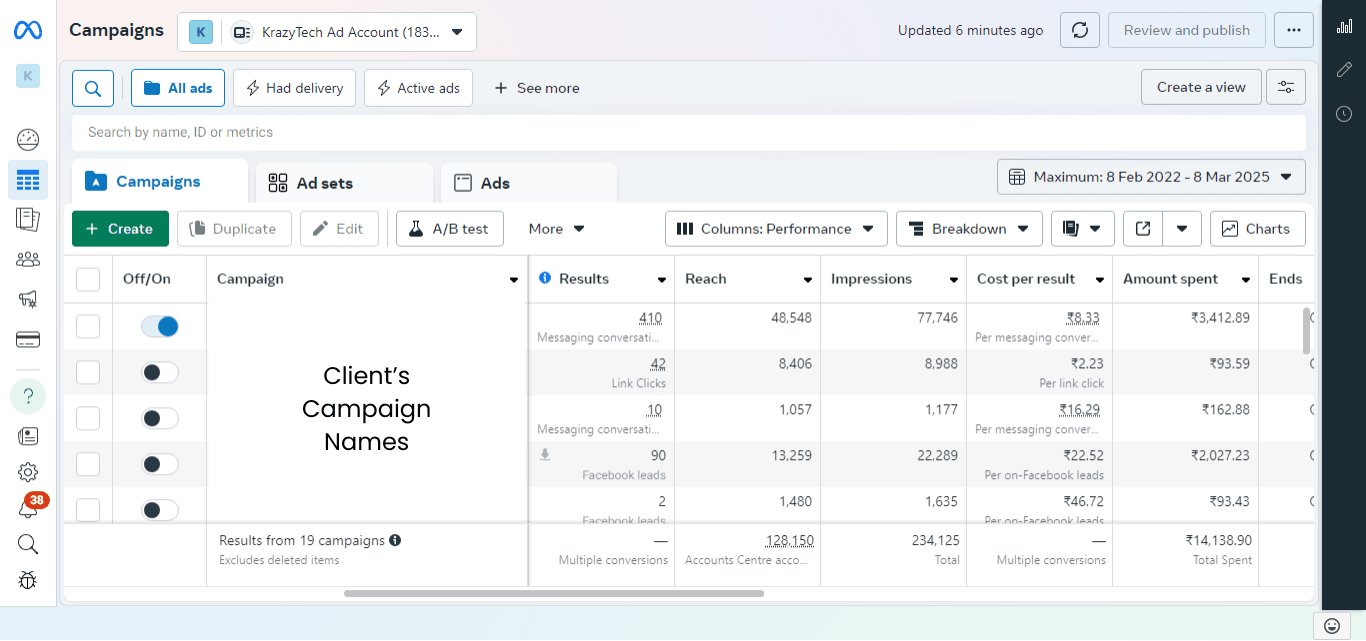Tick the select-all checkbox in header

point(88,279)
